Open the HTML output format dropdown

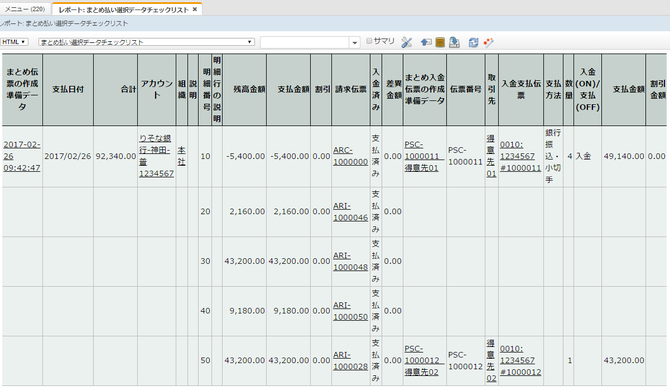coord(14,42)
